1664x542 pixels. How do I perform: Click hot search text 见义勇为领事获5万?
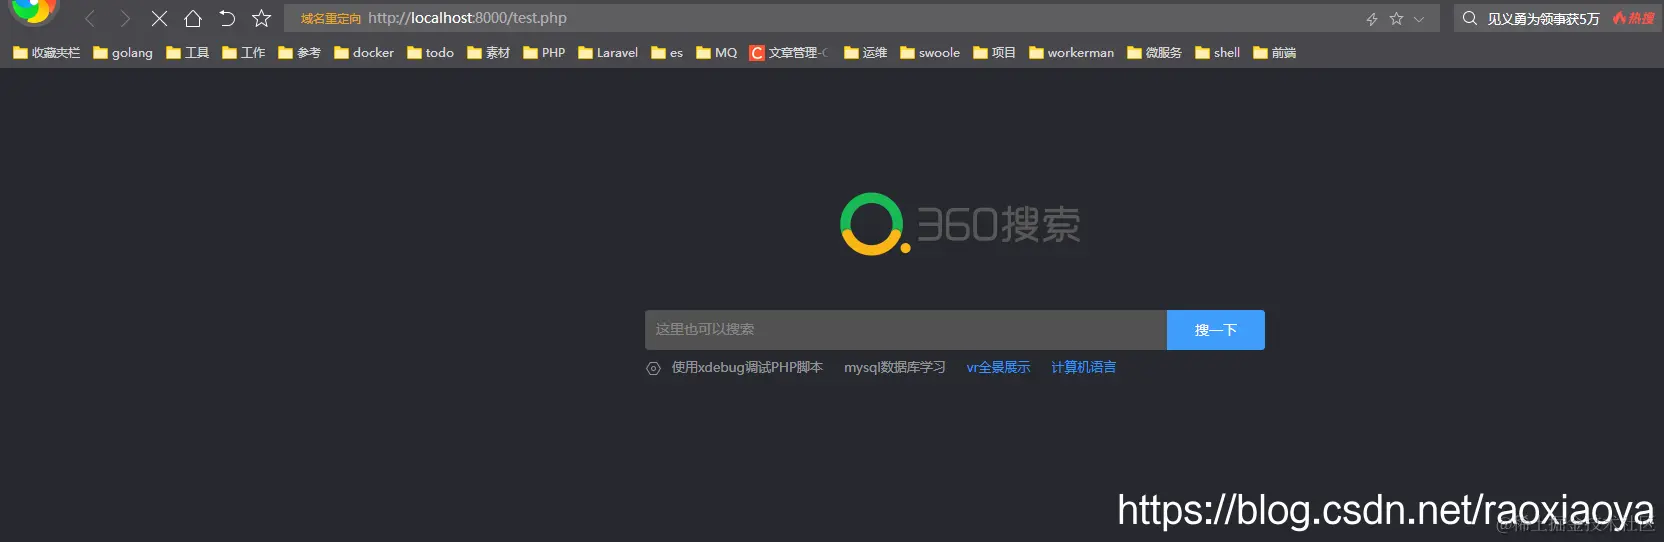point(1543,19)
